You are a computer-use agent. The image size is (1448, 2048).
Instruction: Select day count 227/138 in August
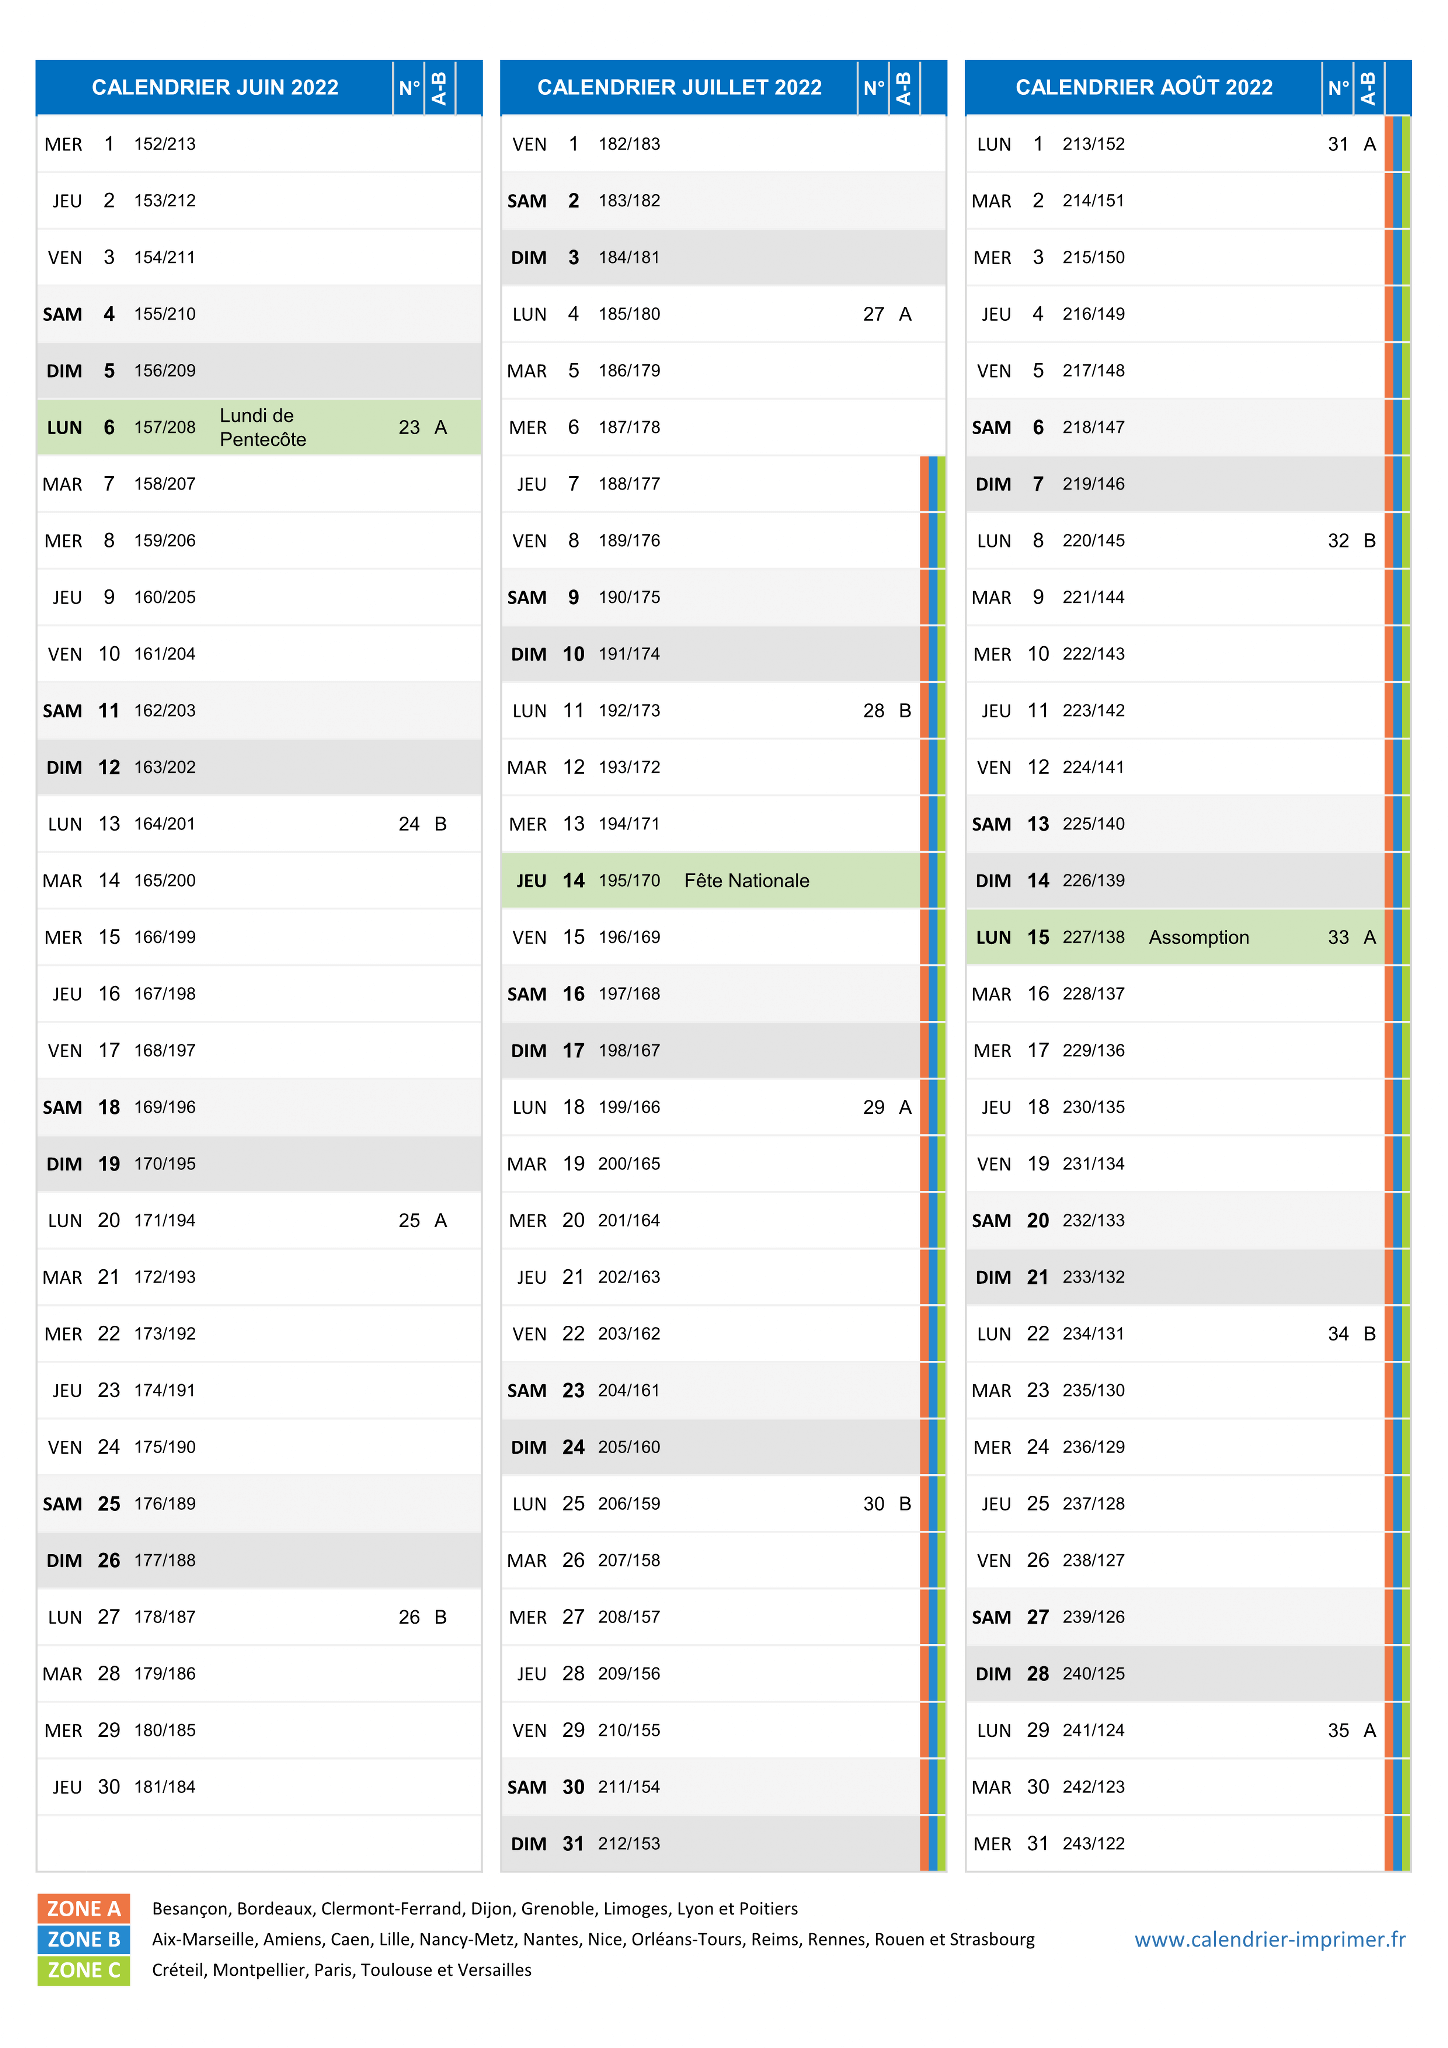pyautogui.click(x=1094, y=938)
